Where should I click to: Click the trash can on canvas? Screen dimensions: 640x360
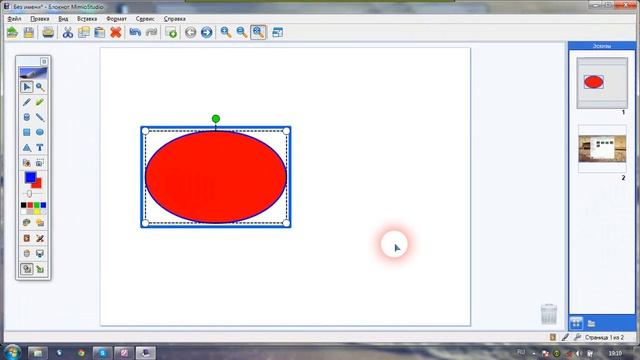[x=549, y=314]
